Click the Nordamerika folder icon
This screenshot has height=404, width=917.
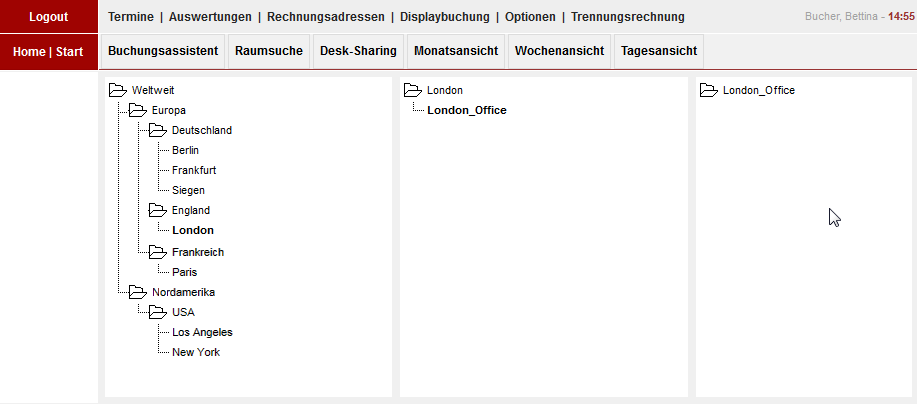click(138, 292)
